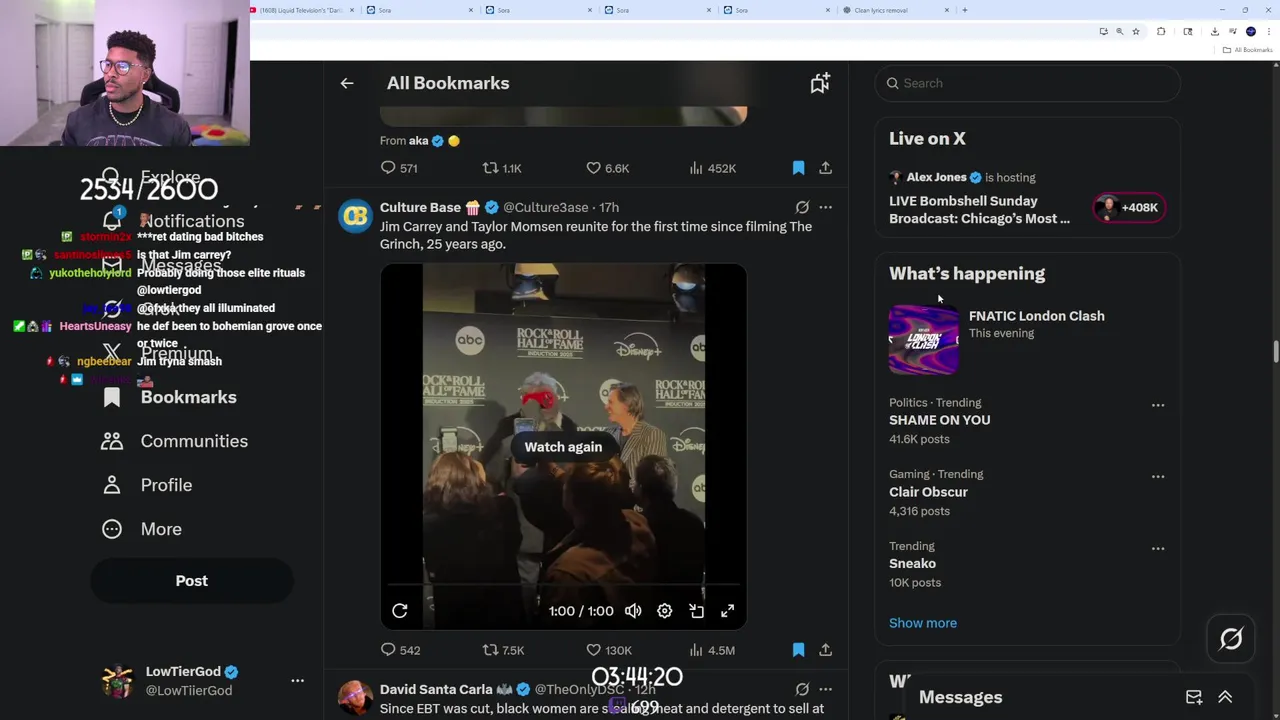
Task: Share the post with 452K views
Action: 825,168
